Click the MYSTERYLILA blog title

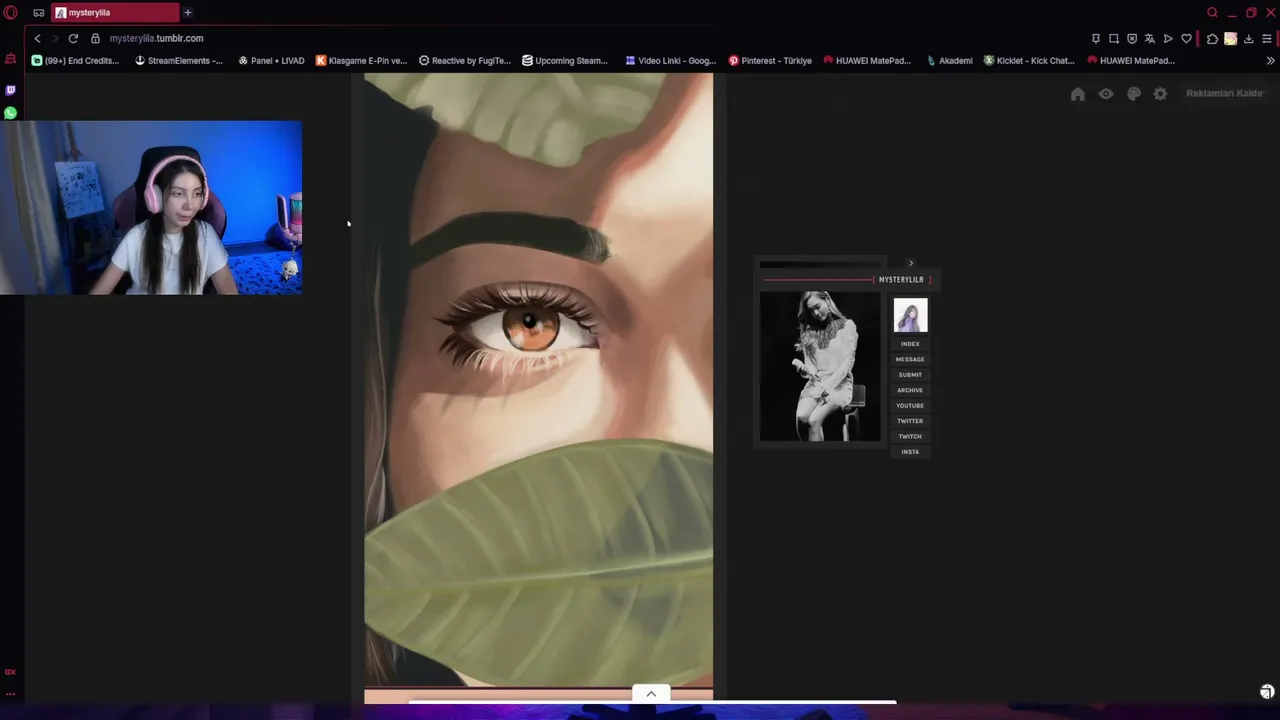[901, 280]
